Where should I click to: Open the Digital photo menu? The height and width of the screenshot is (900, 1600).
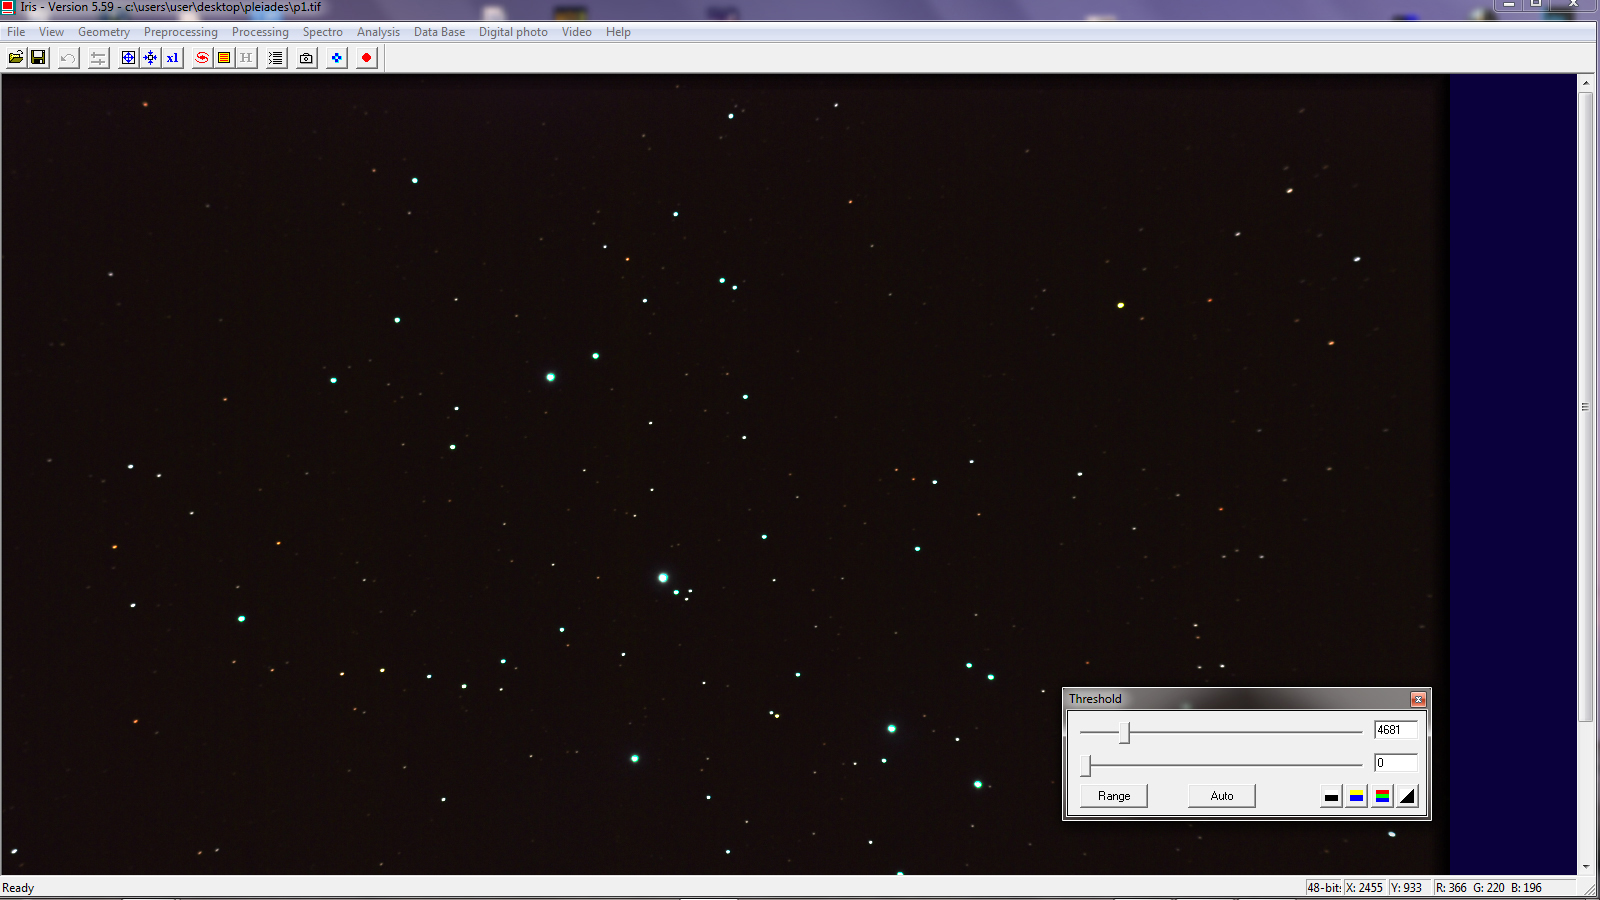click(x=513, y=32)
